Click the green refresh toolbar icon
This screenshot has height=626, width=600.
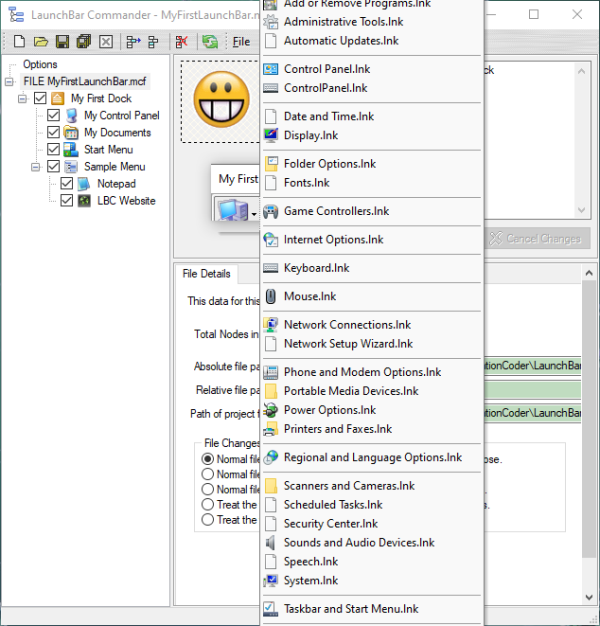[210, 42]
